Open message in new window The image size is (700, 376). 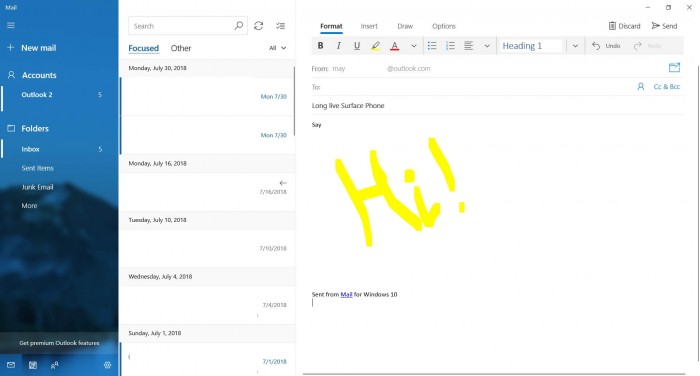click(x=674, y=67)
